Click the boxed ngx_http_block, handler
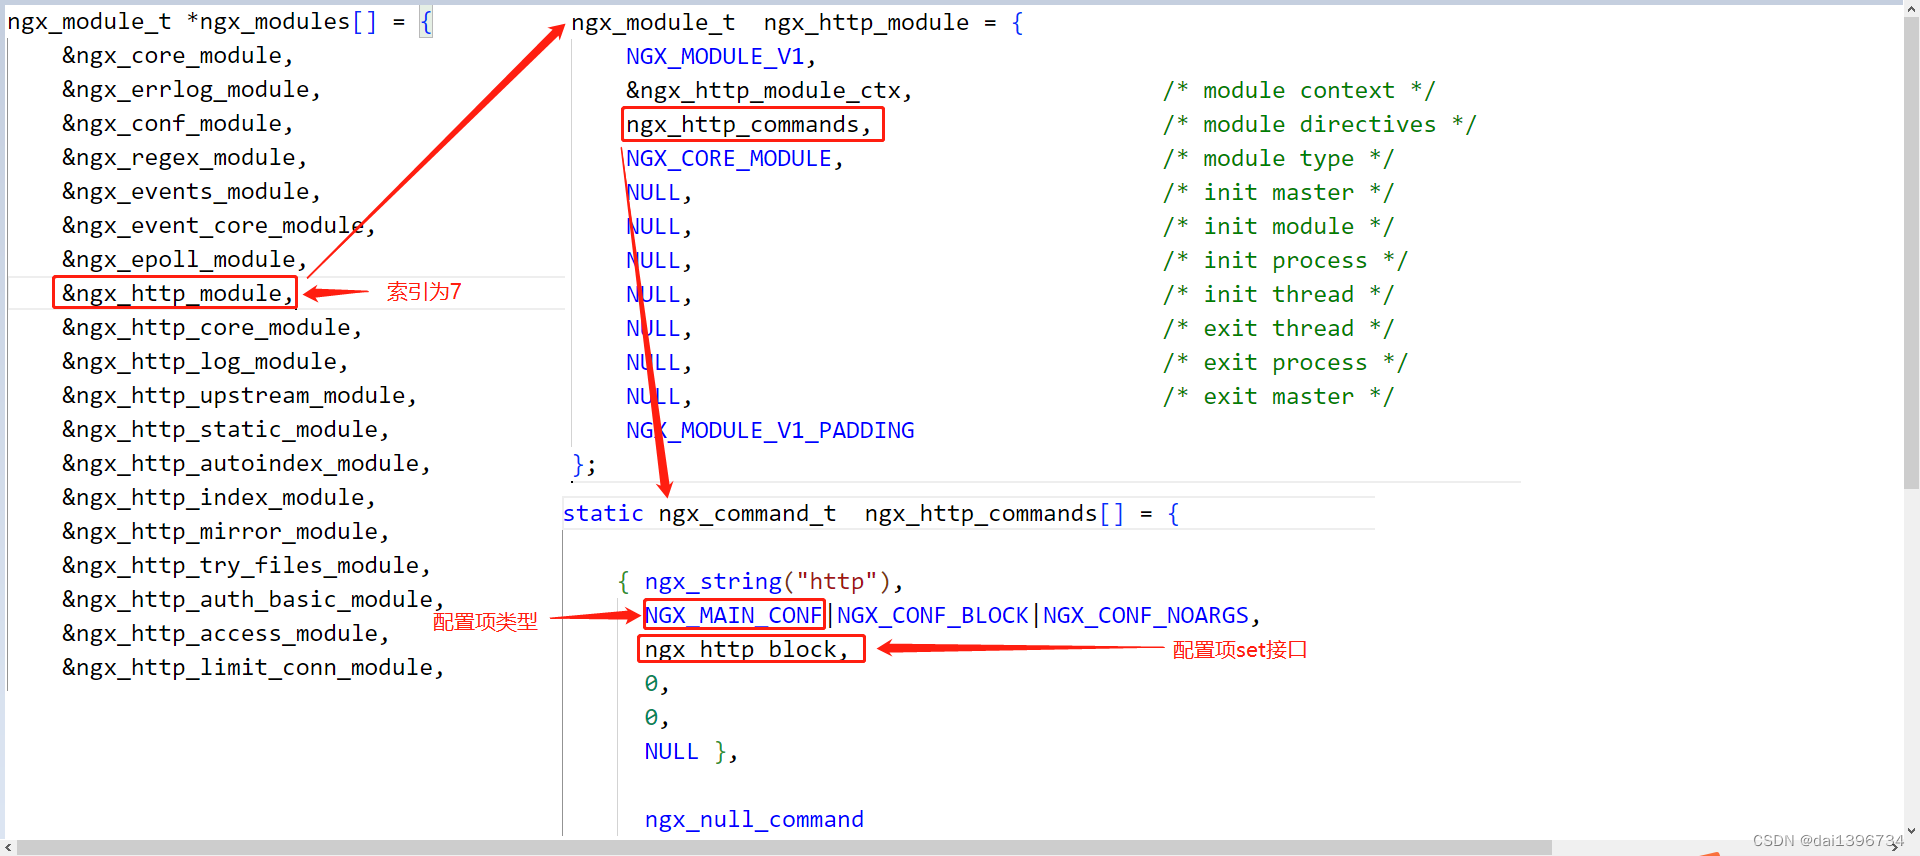1920x856 pixels. point(751,649)
